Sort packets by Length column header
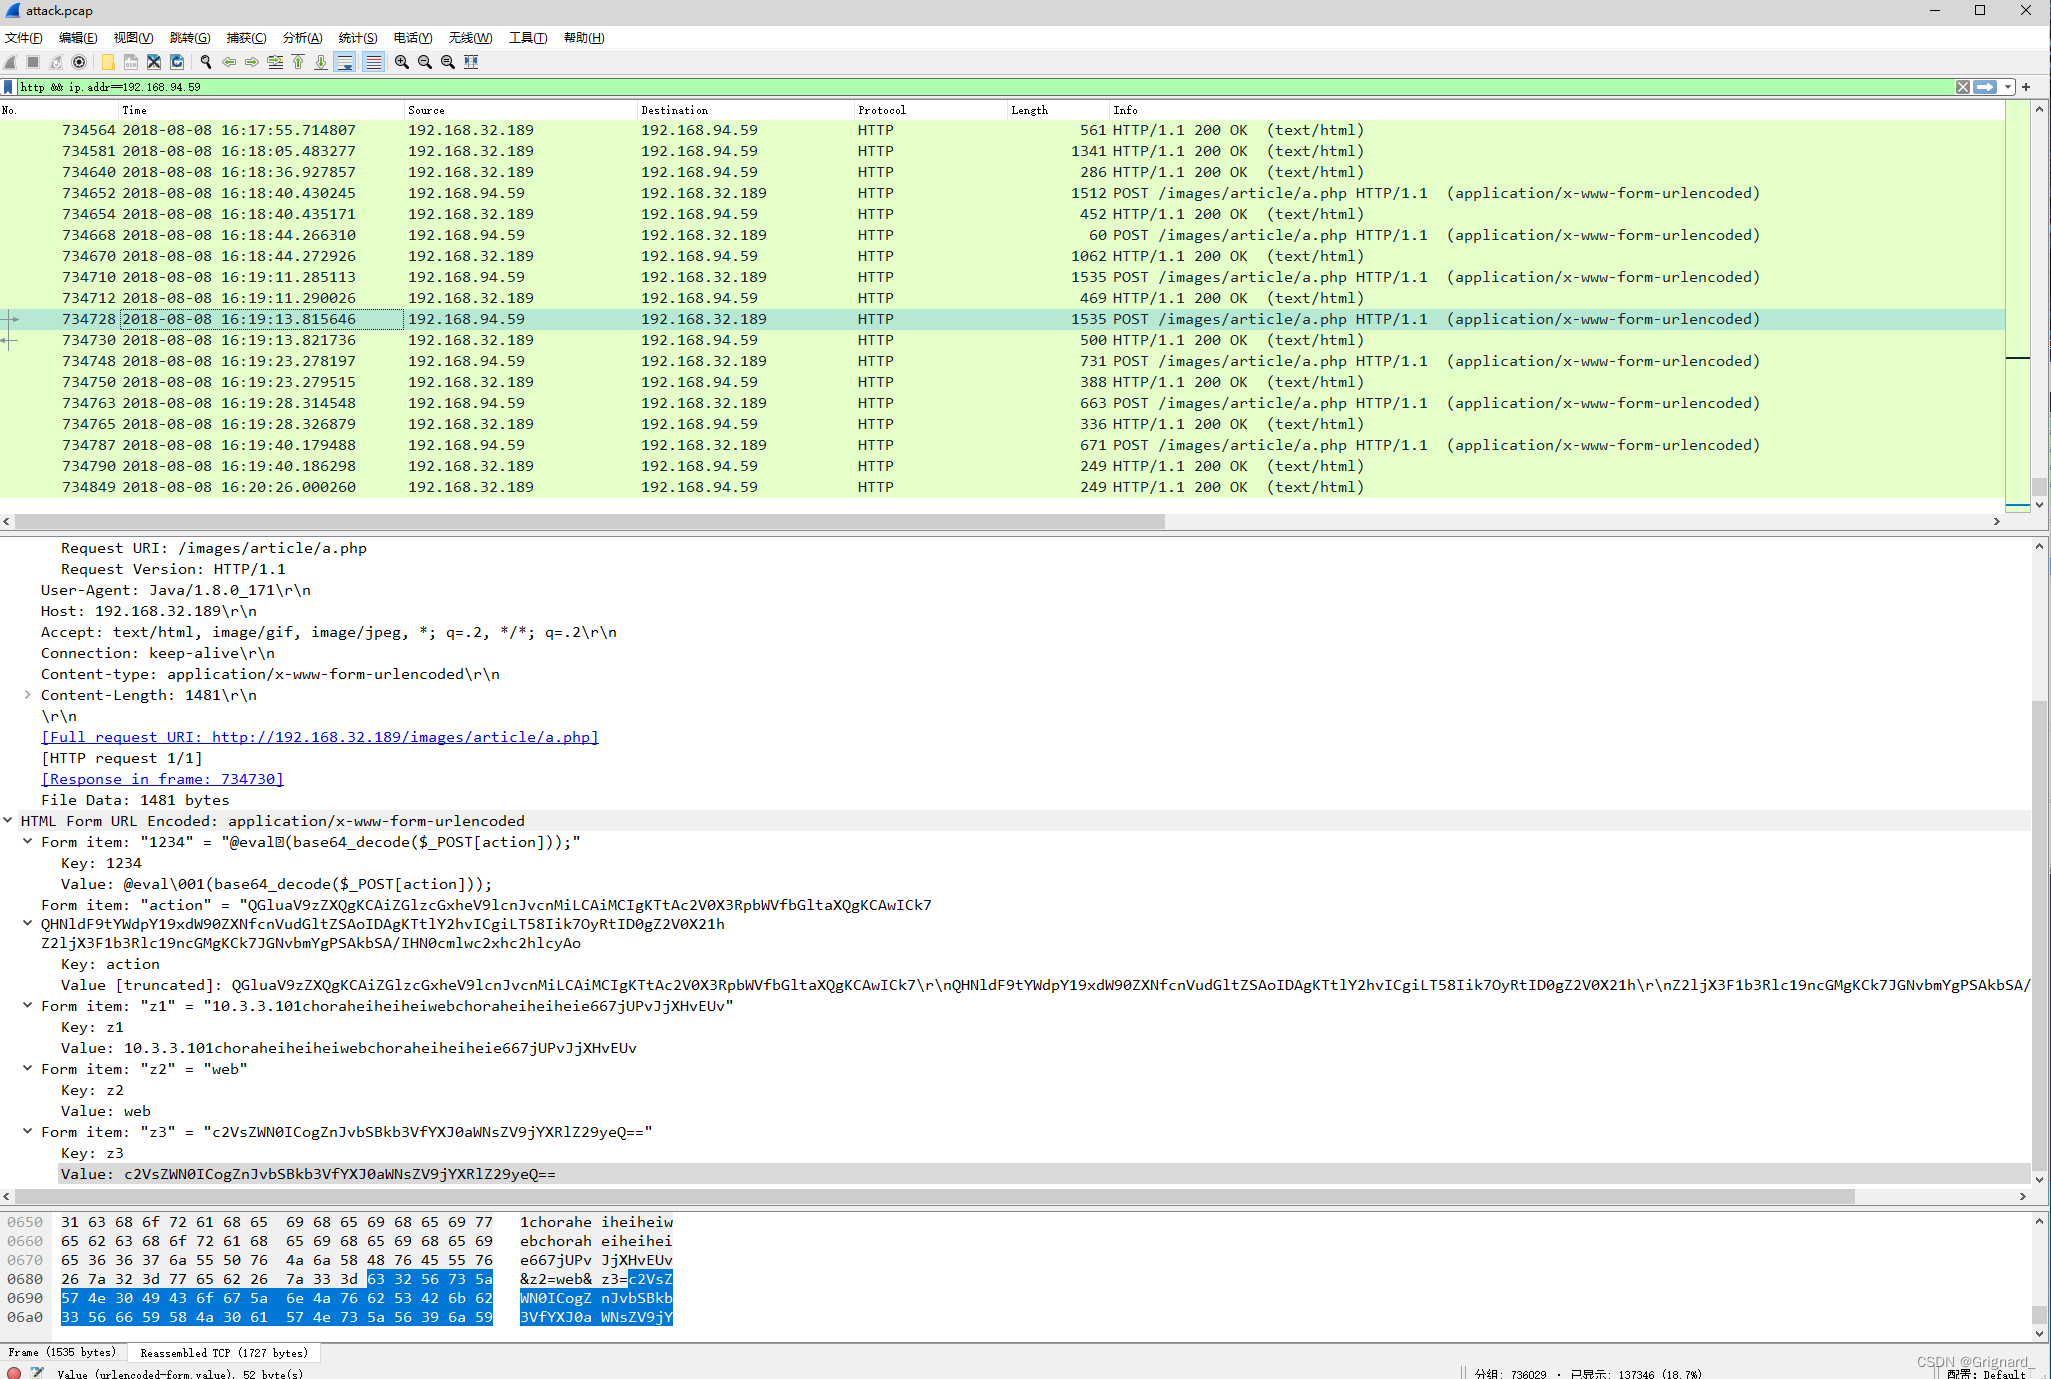Viewport: 2051px width, 1379px height. pos(1057,110)
